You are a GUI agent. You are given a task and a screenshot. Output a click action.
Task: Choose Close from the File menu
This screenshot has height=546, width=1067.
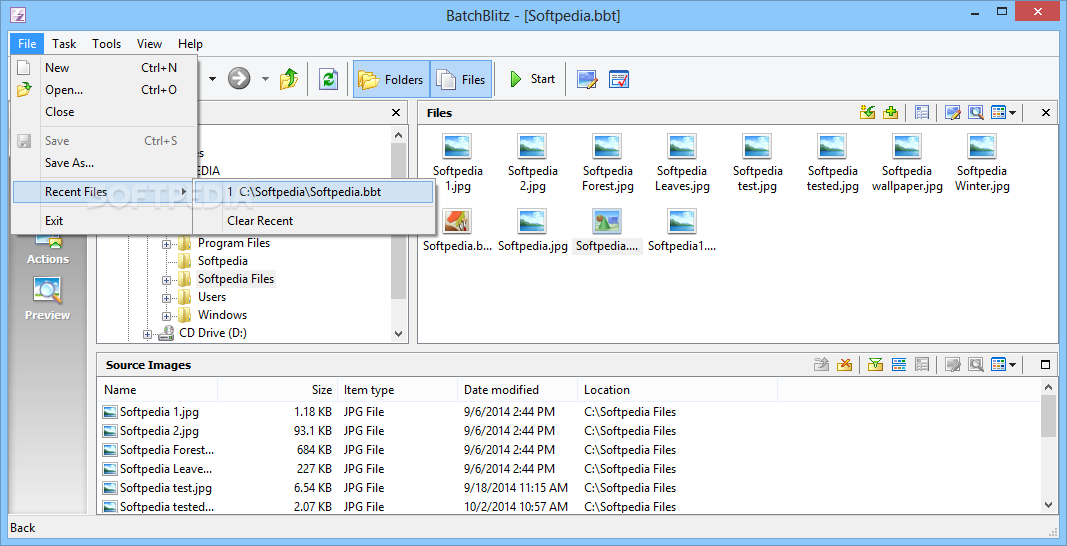point(104,112)
